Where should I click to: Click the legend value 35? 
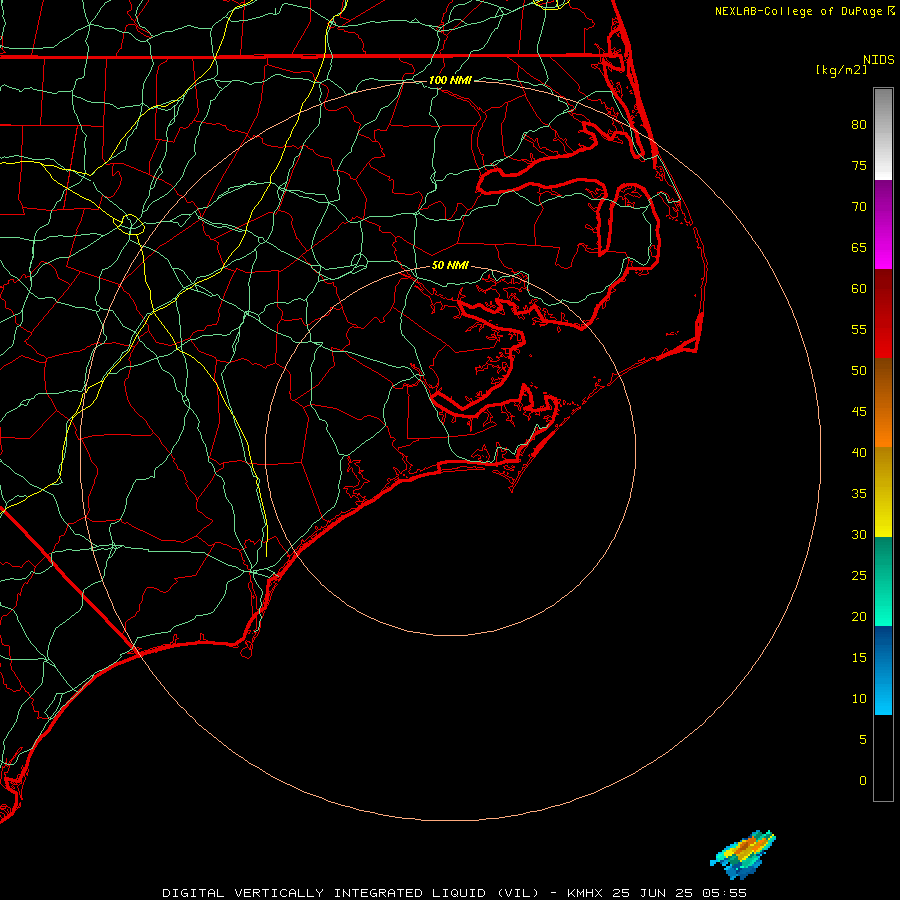tap(859, 494)
